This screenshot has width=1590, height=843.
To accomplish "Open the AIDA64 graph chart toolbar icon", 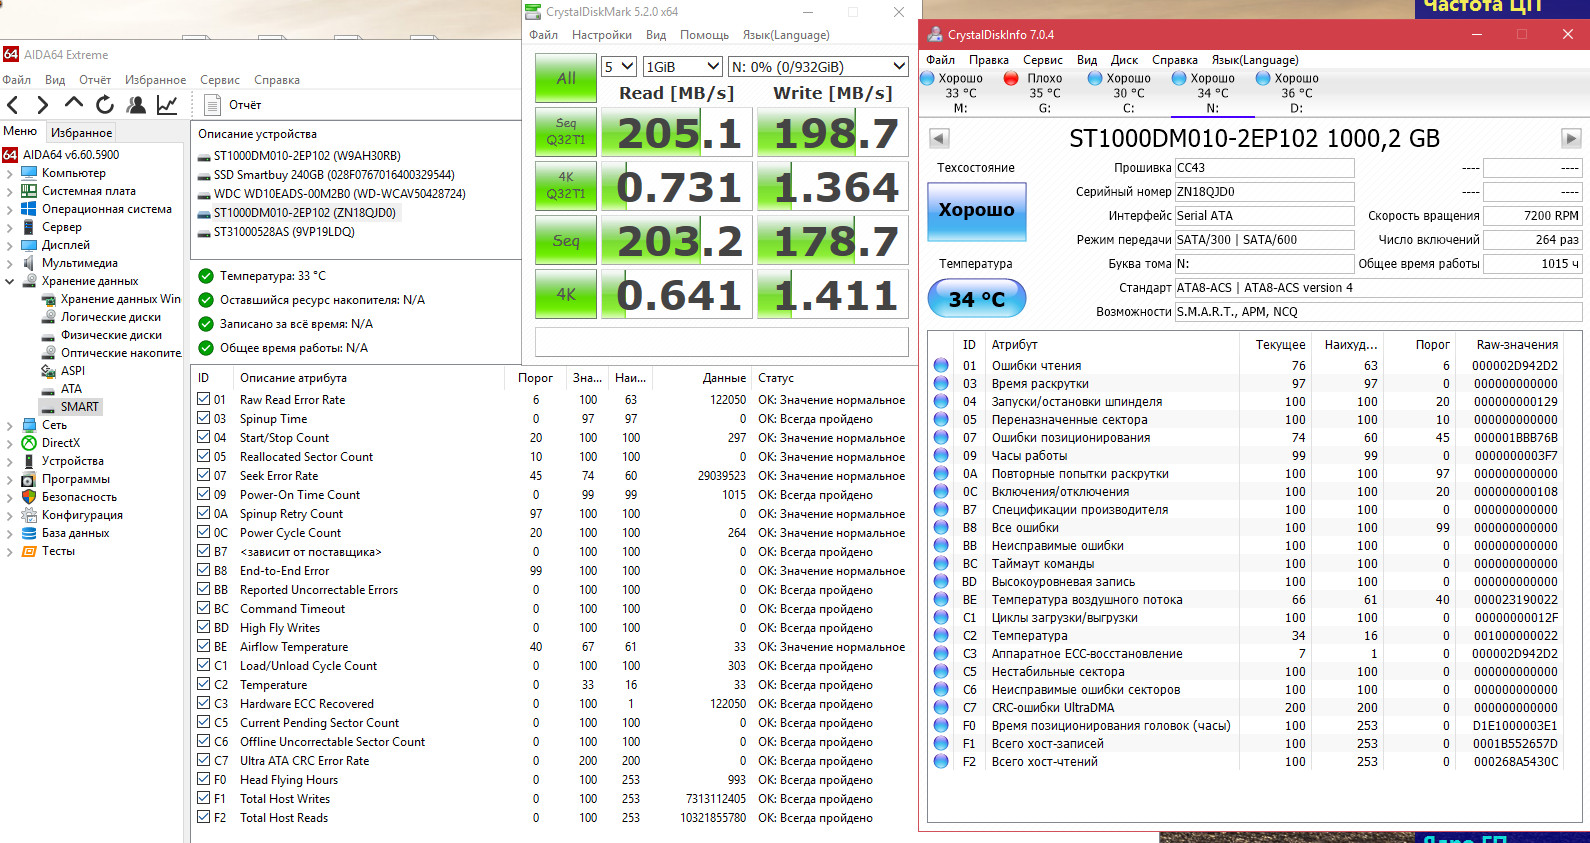I will 167,104.
